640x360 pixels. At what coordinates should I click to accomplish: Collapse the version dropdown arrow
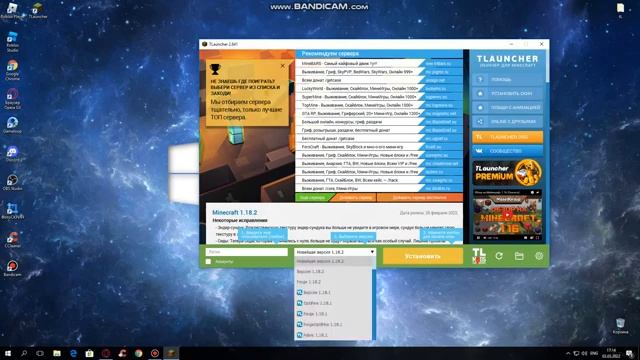372,252
